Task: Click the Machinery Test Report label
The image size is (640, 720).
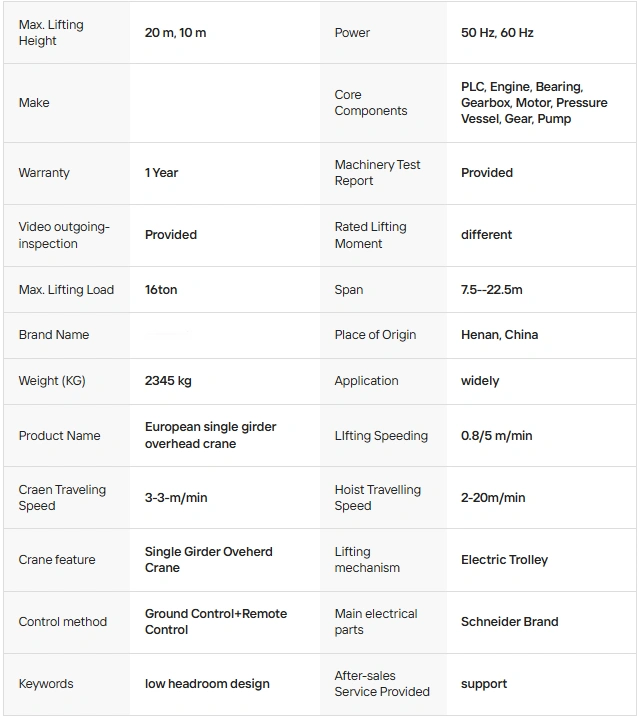Action: pyautogui.click(x=377, y=173)
